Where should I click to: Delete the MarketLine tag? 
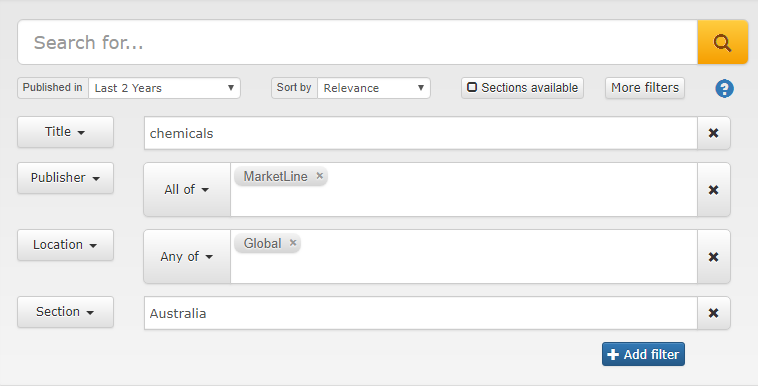click(x=320, y=176)
